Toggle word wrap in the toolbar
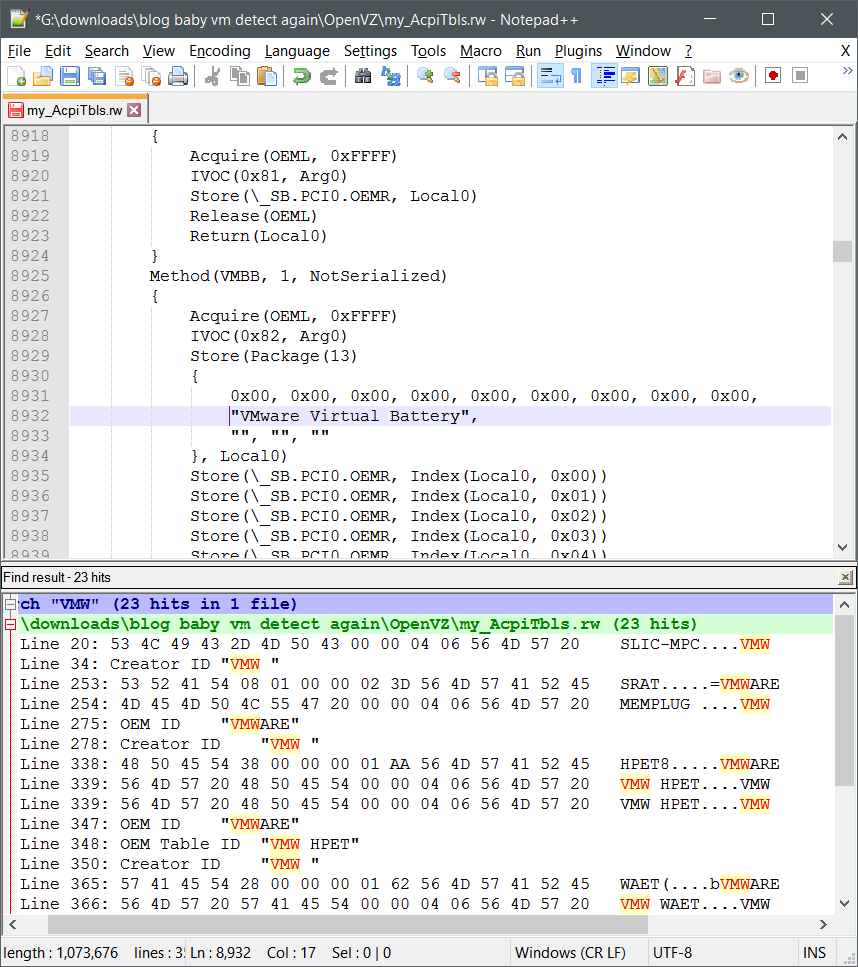 coord(550,76)
